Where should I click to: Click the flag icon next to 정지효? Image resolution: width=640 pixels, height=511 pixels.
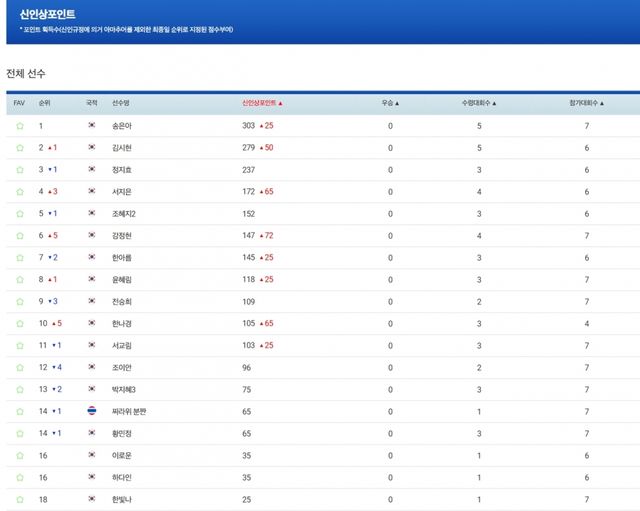(91, 170)
